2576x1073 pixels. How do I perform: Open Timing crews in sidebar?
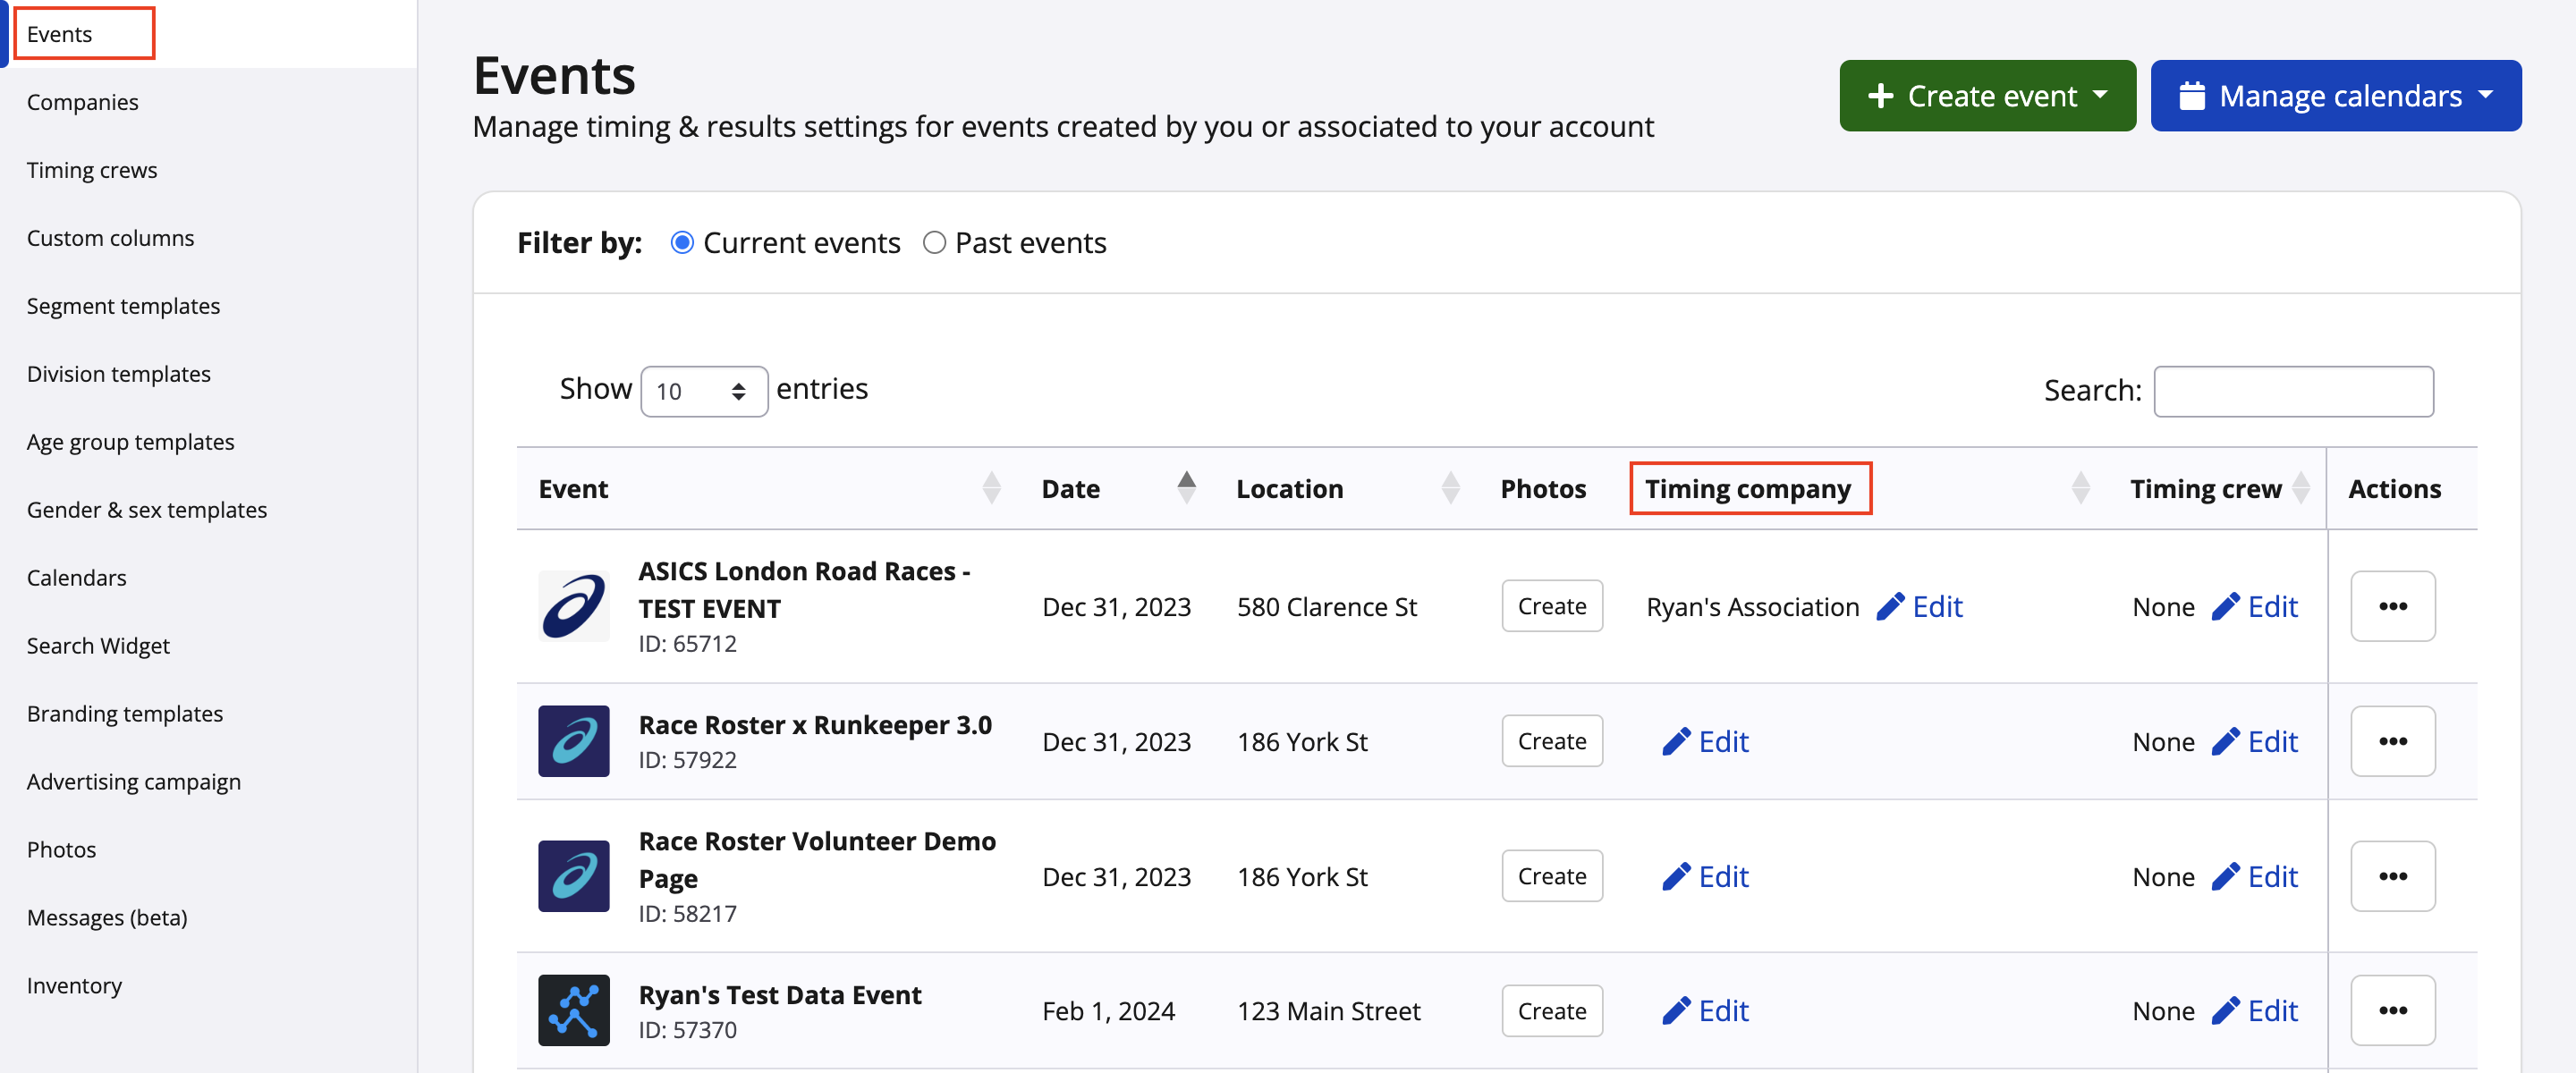(92, 170)
